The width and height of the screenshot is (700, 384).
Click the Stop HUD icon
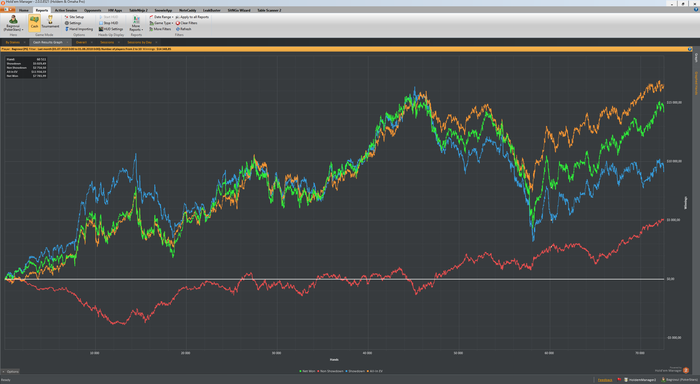101,23
